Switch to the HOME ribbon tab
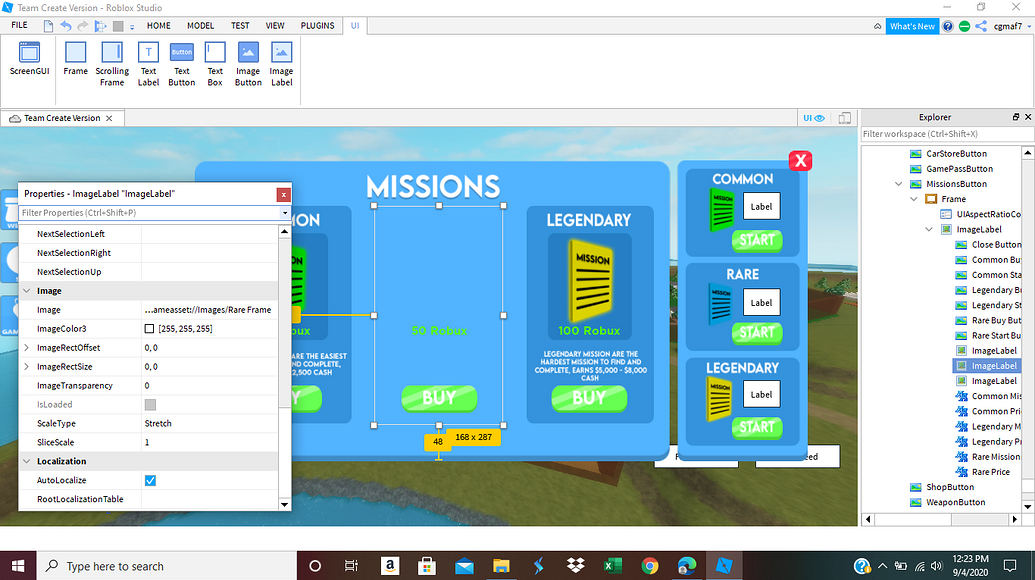This screenshot has width=1035, height=580. coord(158,26)
